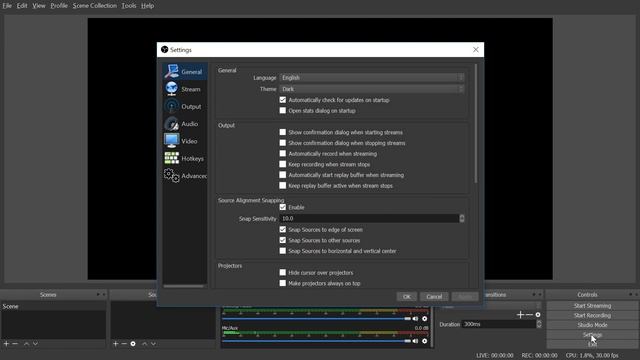640x360 pixels.
Task: Open the Tools menu
Action: (x=129, y=6)
